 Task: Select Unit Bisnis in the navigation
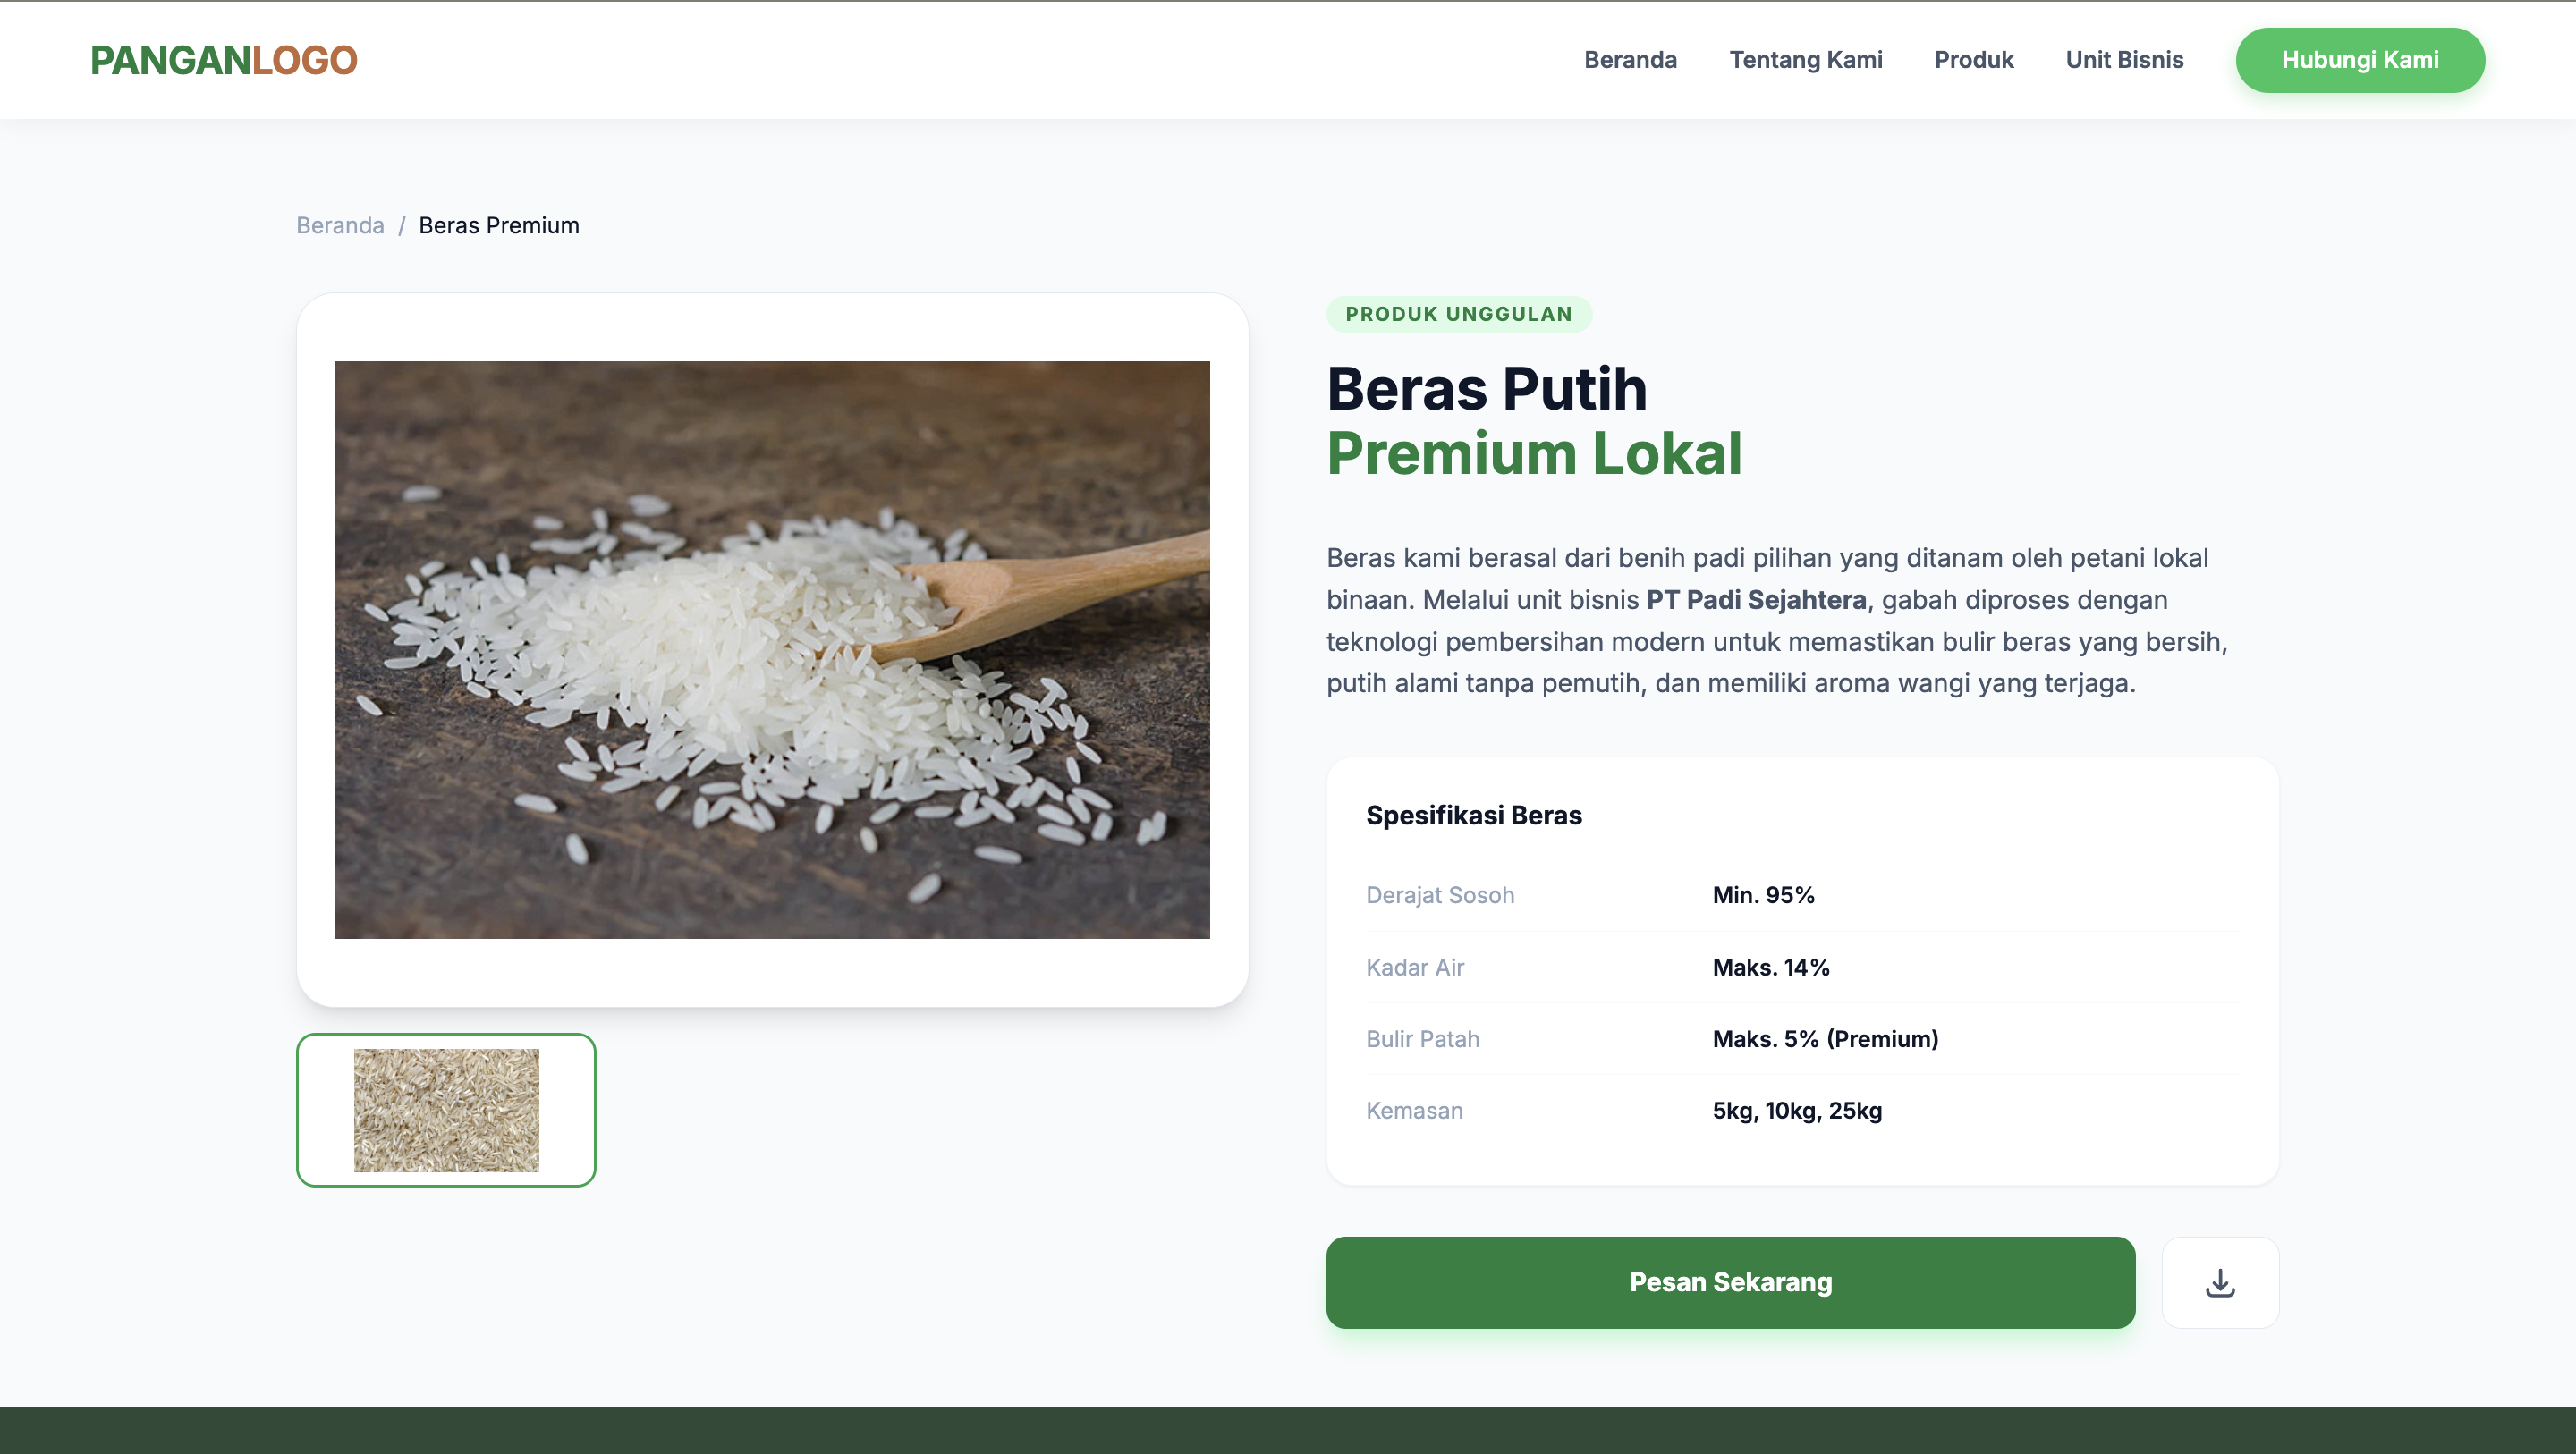pyautogui.click(x=2124, y=60)
